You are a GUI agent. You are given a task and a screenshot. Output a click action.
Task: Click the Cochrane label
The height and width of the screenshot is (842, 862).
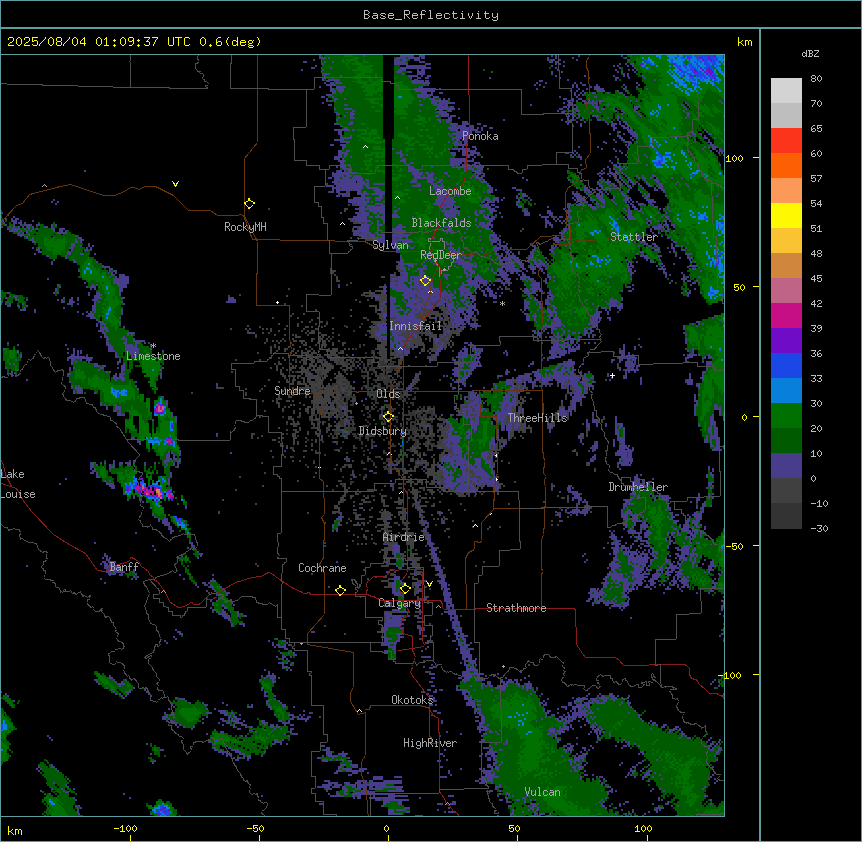[322, 568]
